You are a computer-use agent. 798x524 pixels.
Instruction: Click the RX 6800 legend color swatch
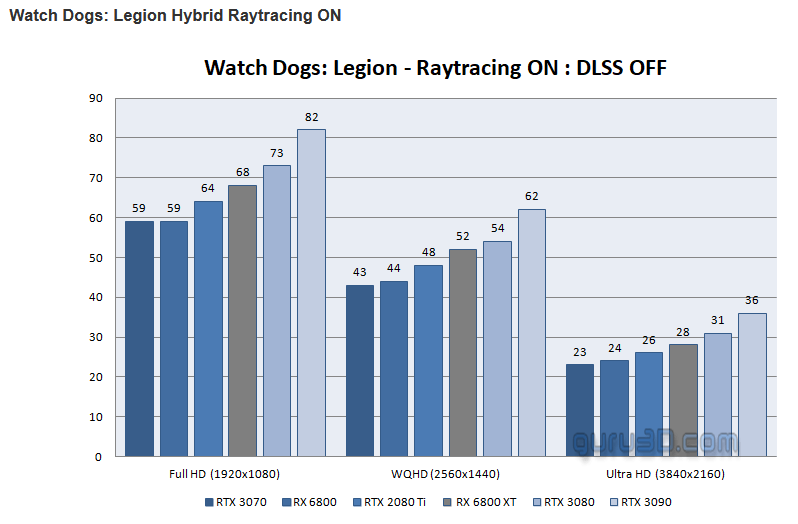[x=287, y=503]
